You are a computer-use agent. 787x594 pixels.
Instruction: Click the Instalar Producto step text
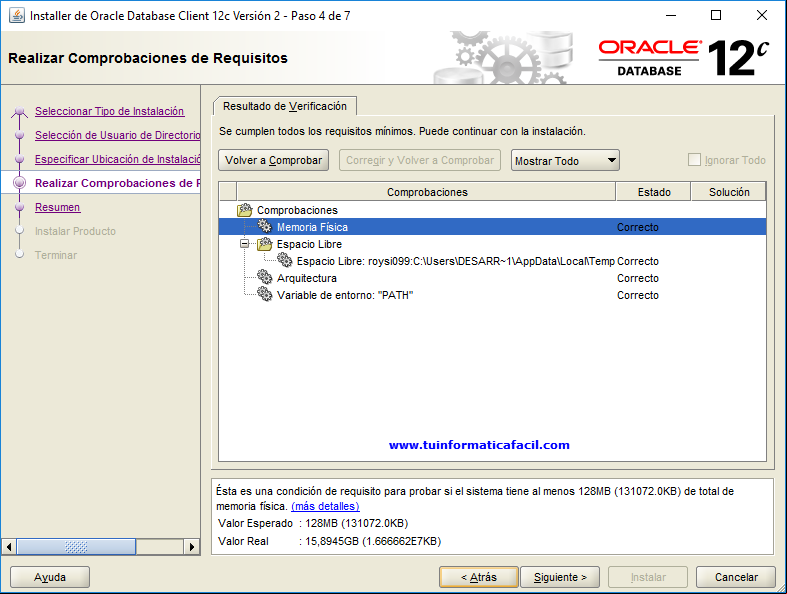(75, 231)
